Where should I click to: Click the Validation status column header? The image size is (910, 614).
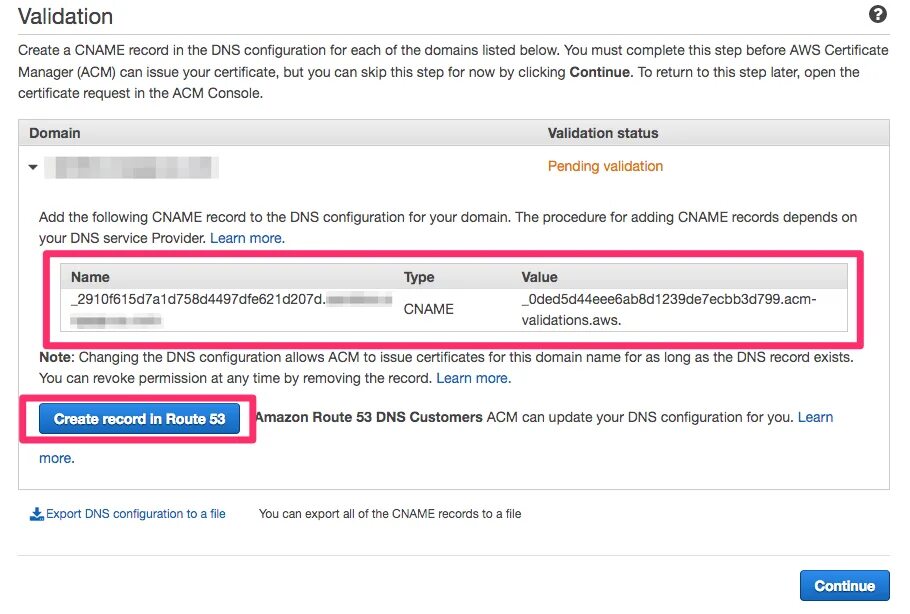point(603,133)
